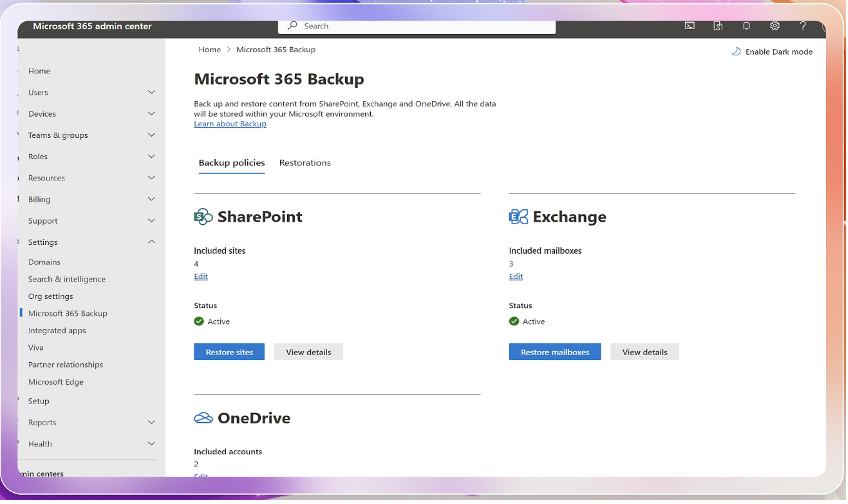The image size is (848, 504).
Task: Open the settings gear in header
Action: [x=775, y=26]
